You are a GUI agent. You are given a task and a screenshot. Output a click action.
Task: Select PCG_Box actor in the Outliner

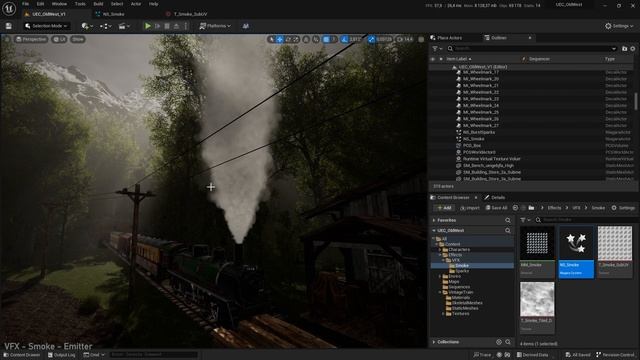point(531,145)
